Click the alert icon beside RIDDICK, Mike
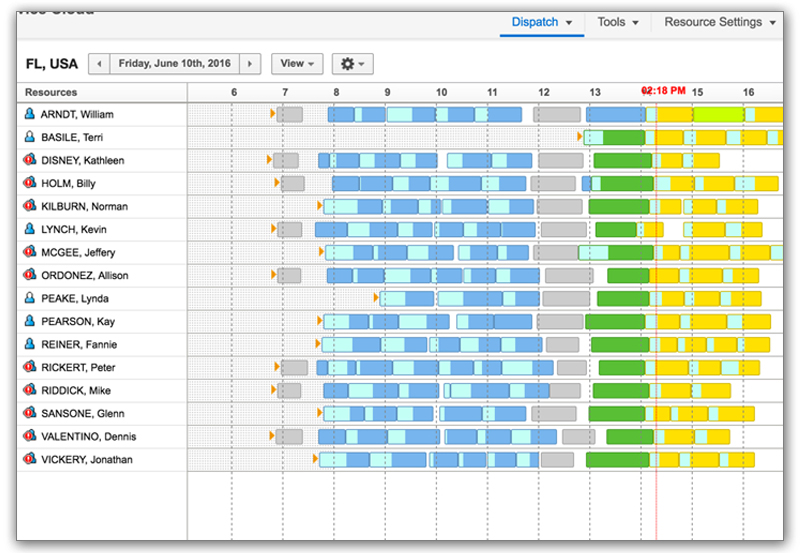The width and height of the screenshot is (800, 553). pyautogui.click(x=30, y=390)
